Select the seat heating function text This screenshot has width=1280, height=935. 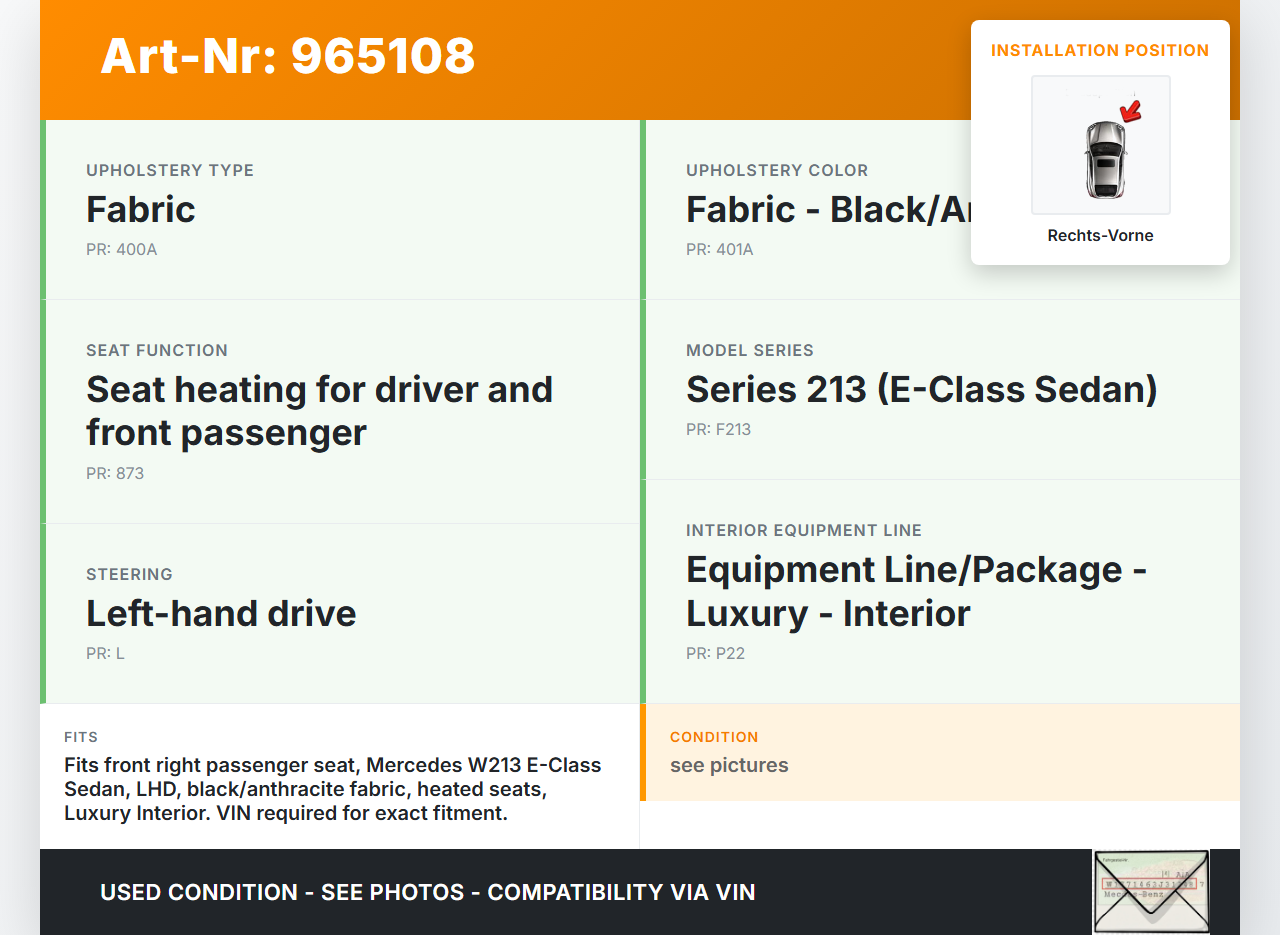pyautogui.click(x=319, y=410)
